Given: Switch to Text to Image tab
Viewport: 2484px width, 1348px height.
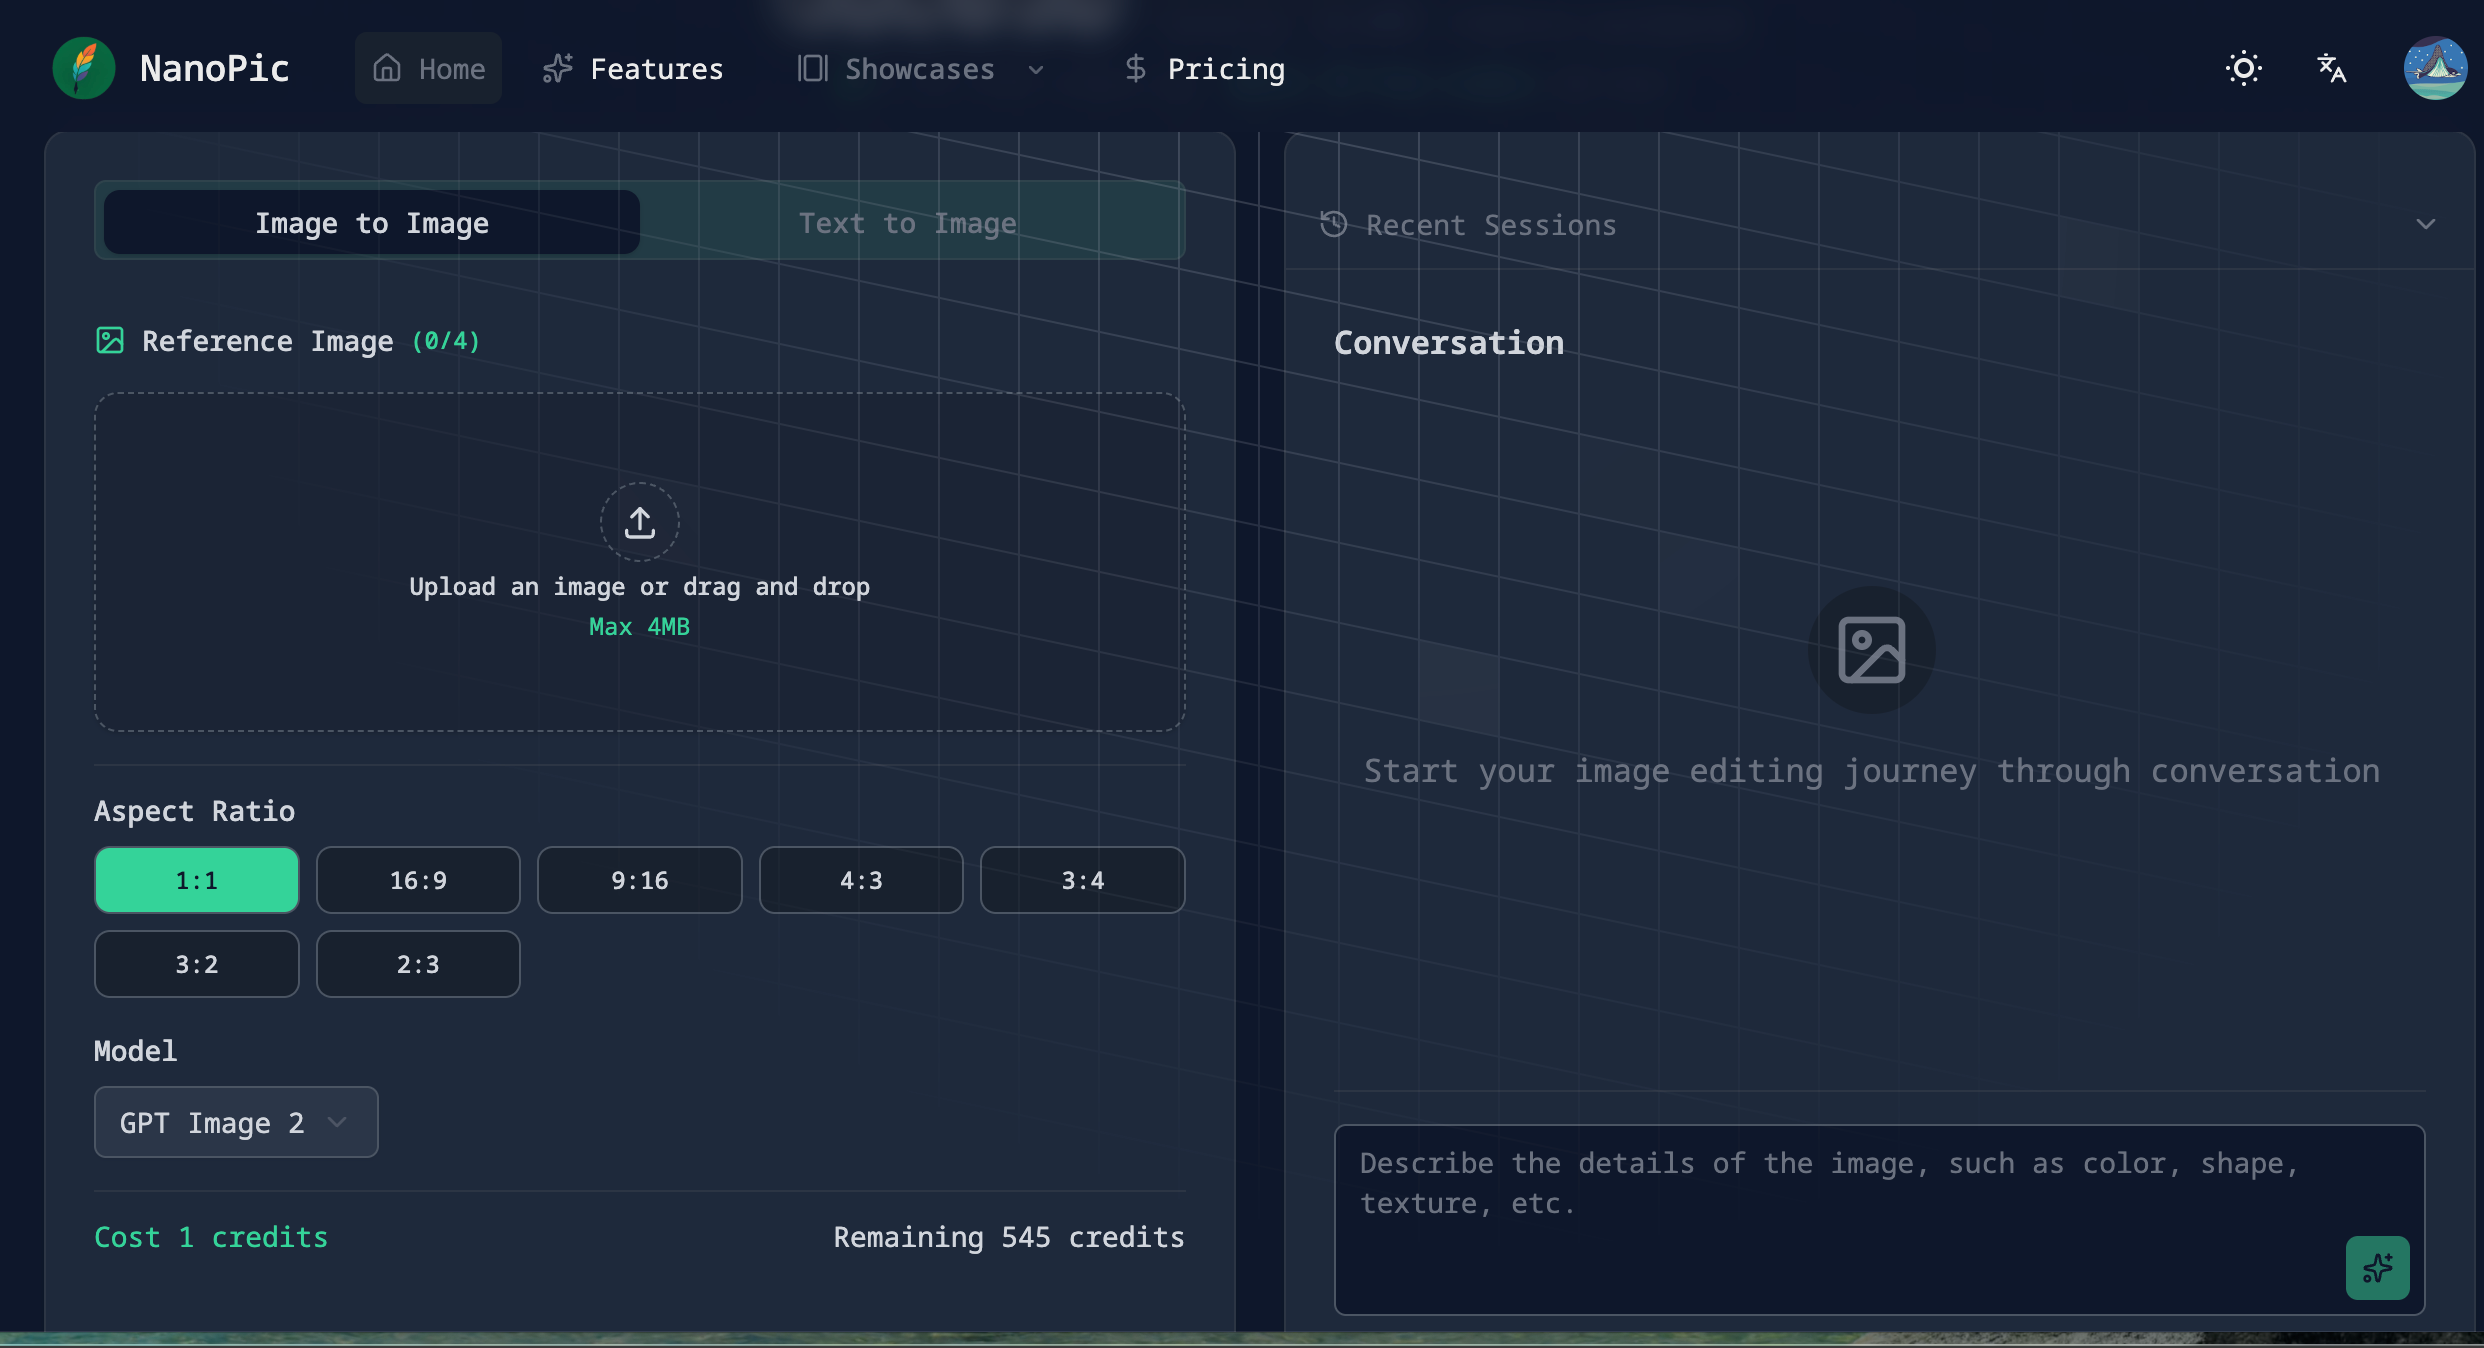Looking at the screenshot, I should (908, 222).
